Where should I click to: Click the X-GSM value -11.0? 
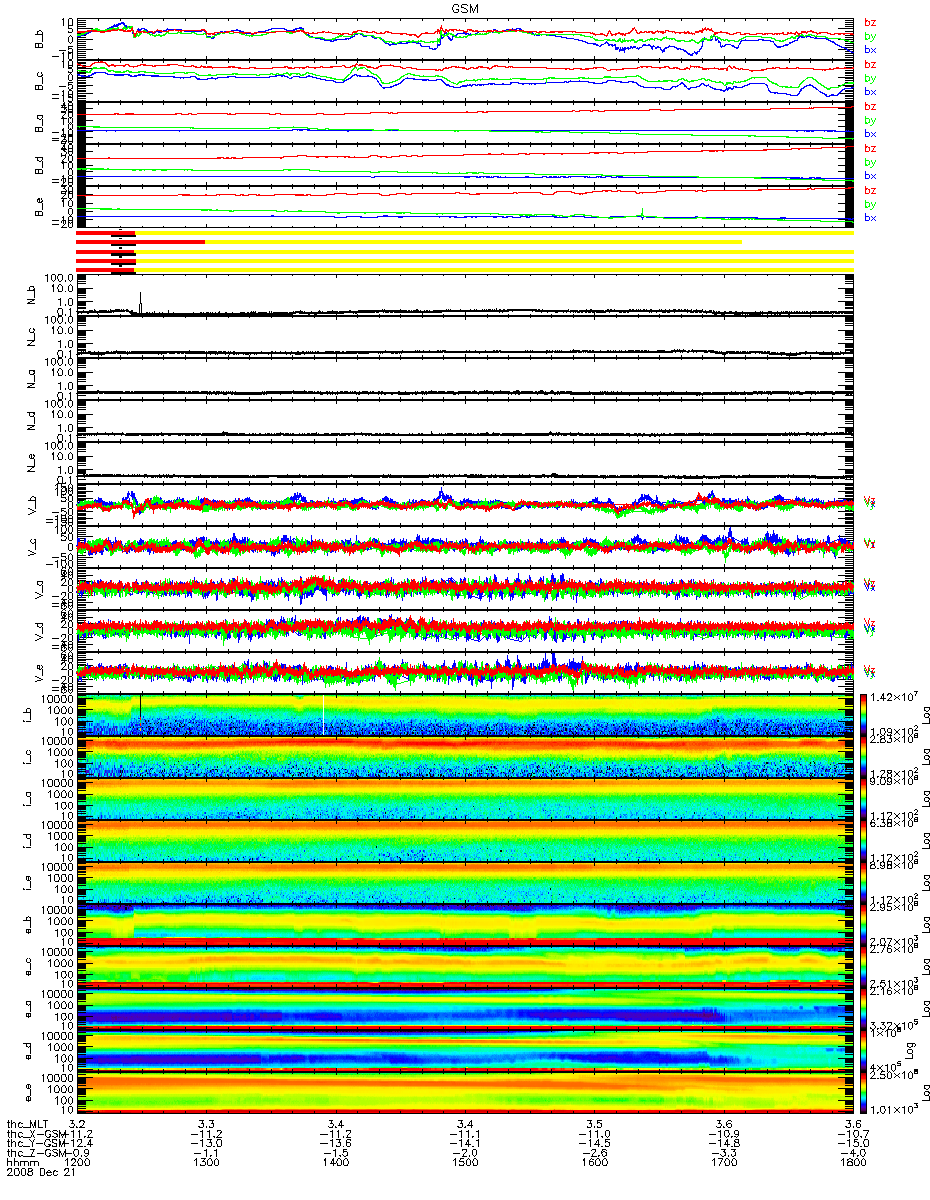[x=594, y=1133]
